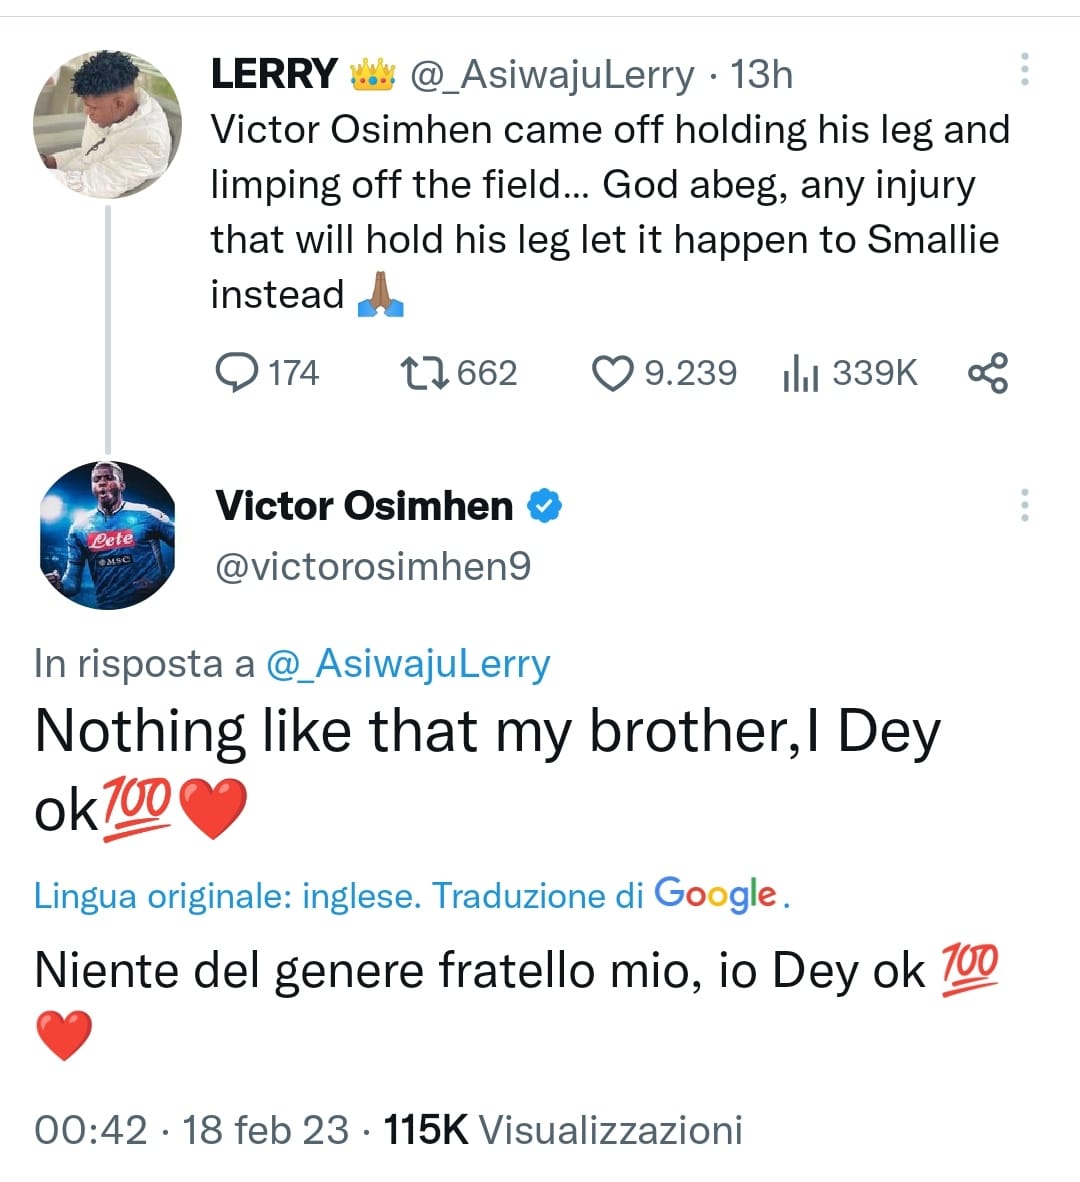Viewport: 1080px width, 1182px height.
Task: Click the reply icon on LERRY's tweet
Action: click(x=237, y=373)
